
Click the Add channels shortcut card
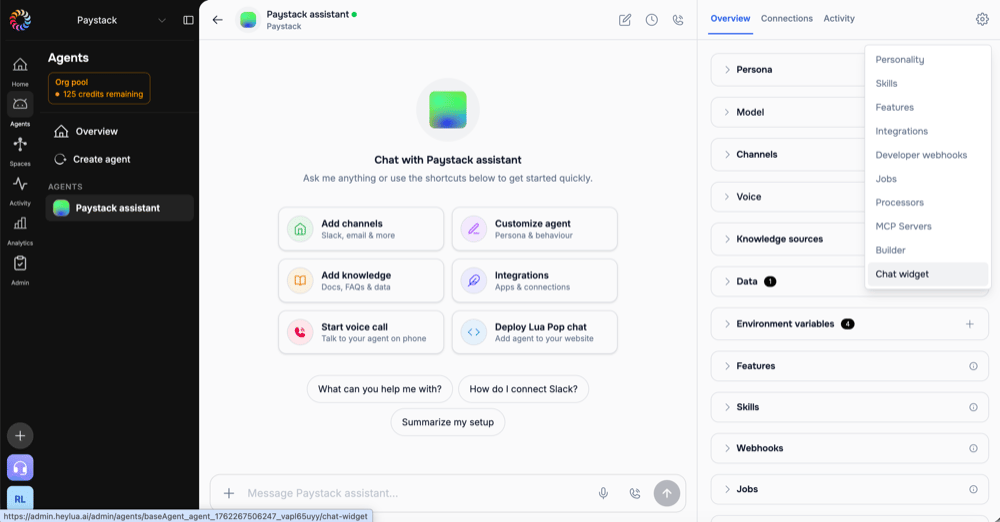(x=361, y=229)
